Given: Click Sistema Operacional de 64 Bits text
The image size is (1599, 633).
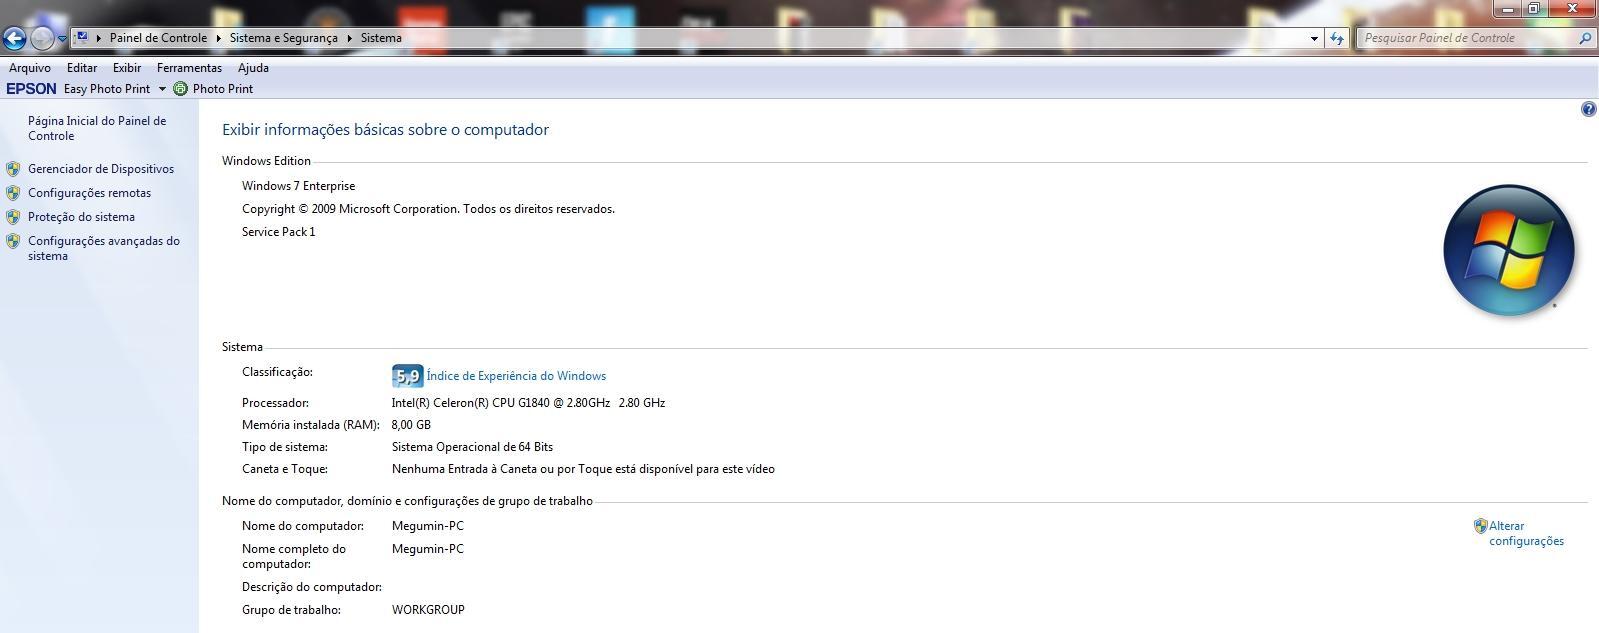Looking at the screenshot, I should point(472,447).
